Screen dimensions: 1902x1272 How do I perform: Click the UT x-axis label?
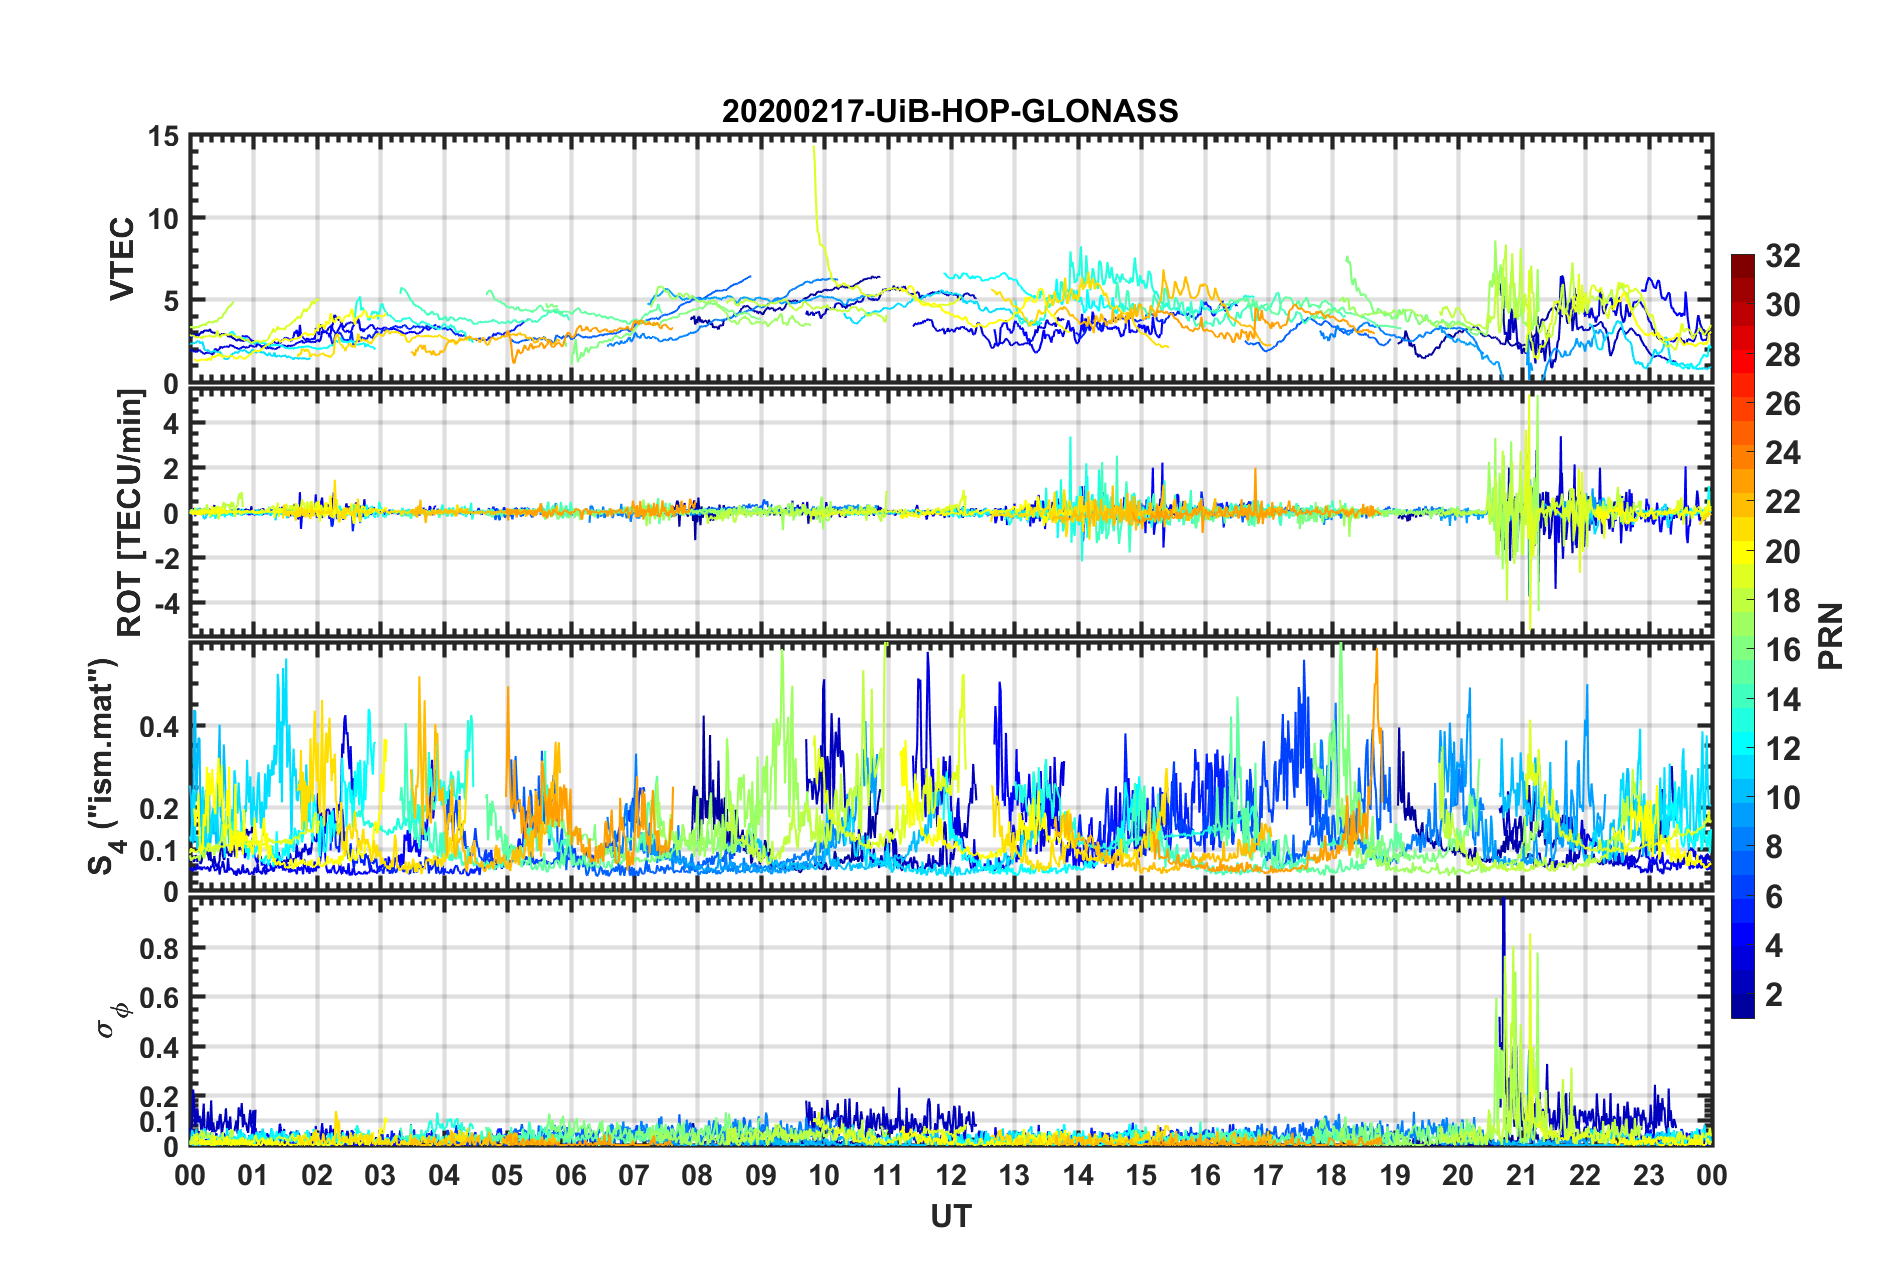951,1215
